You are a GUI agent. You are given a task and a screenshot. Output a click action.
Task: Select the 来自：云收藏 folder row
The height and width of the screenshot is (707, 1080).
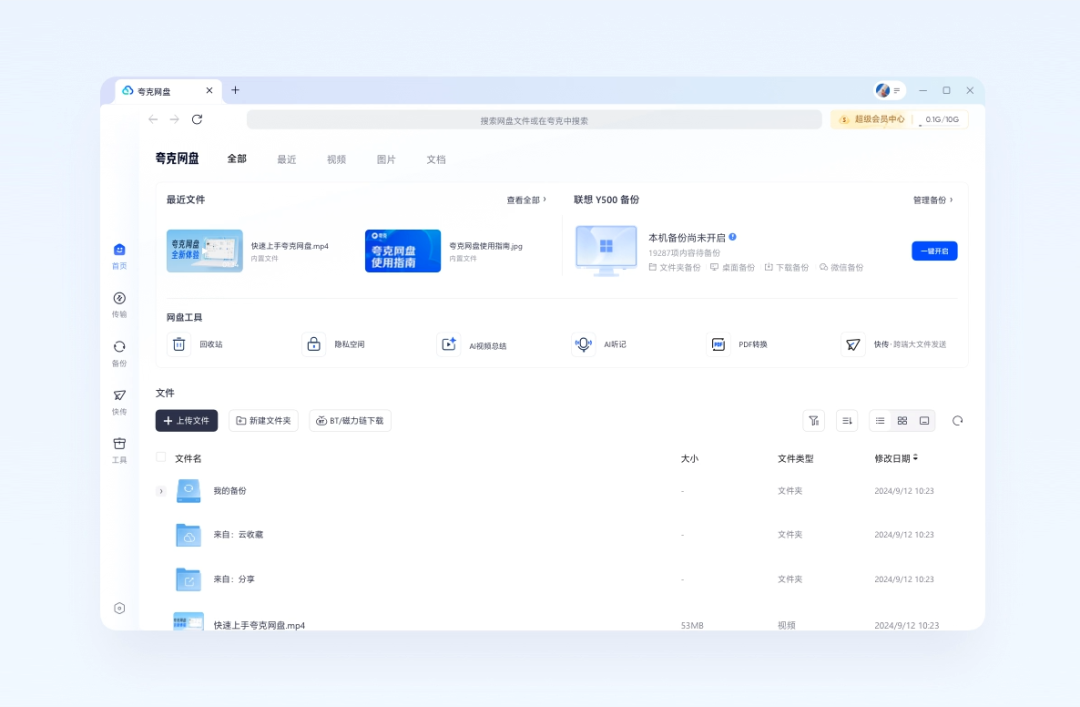[560, 535]
